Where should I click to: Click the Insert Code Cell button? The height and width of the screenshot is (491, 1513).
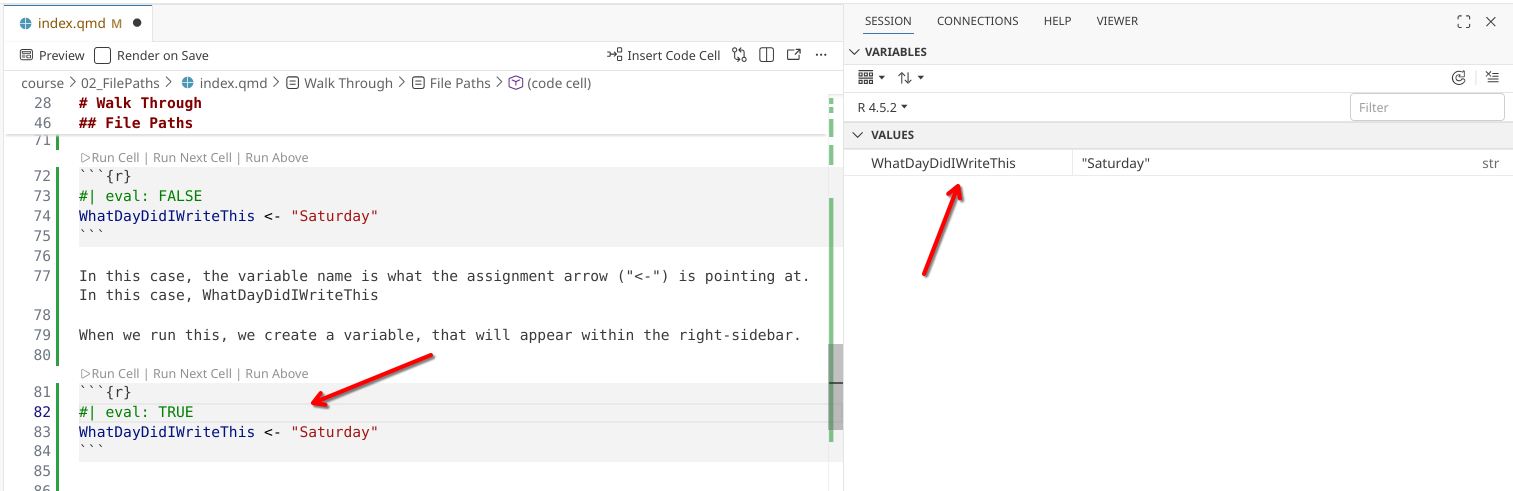click(663, 55)
